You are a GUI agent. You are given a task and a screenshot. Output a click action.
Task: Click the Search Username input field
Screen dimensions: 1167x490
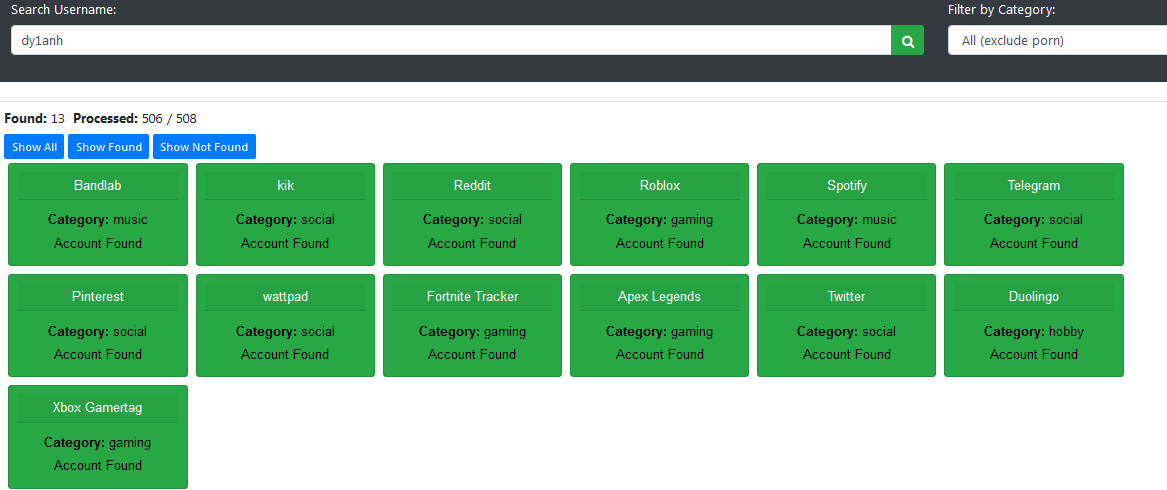[451, 40]
